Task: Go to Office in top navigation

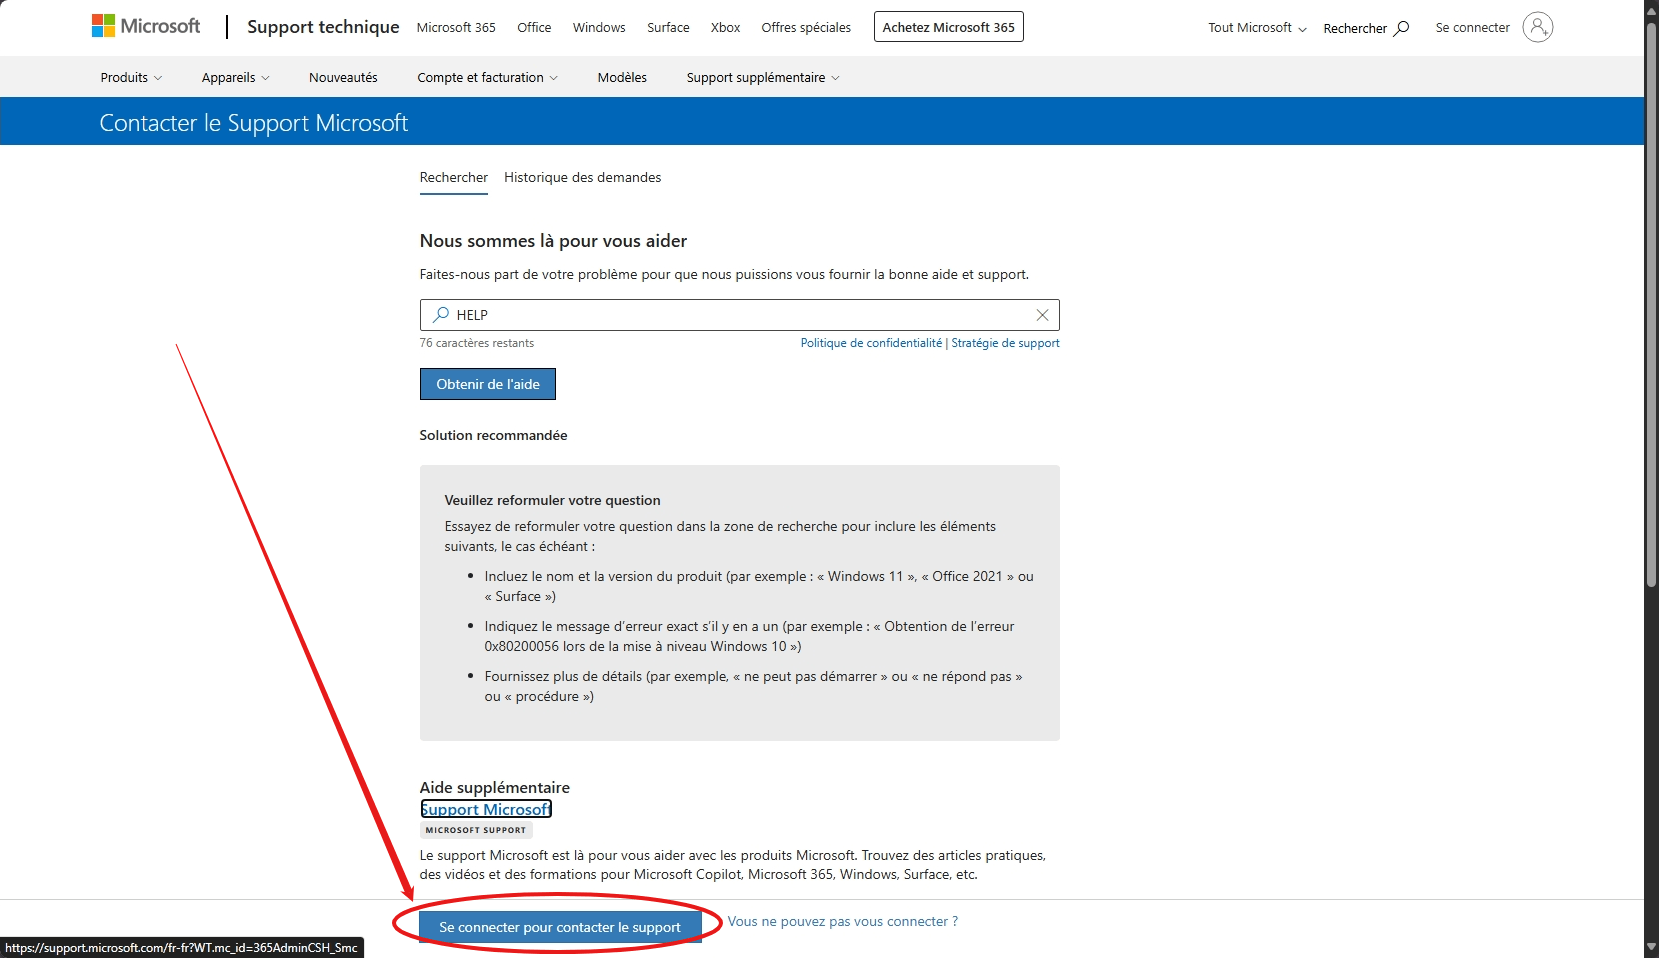Action: 534,27
